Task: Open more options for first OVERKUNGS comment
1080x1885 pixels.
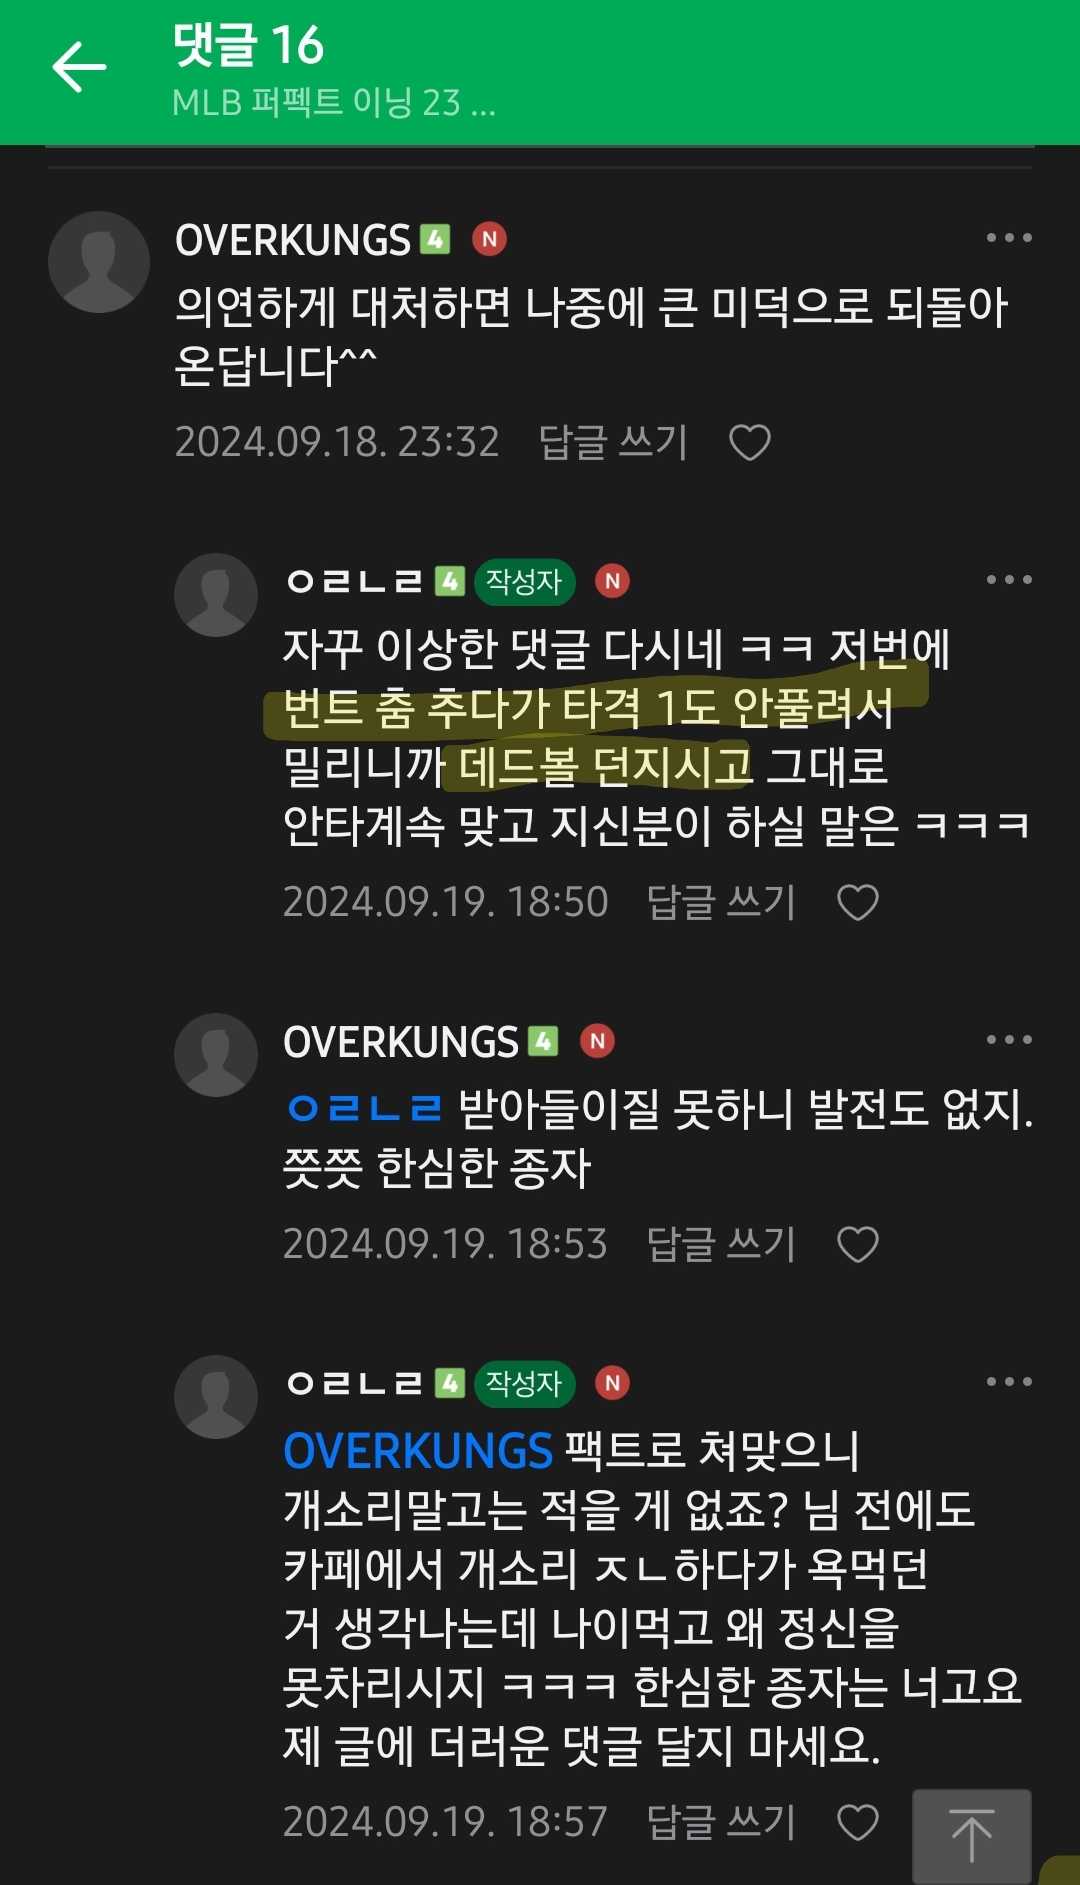Action: 1009,238
